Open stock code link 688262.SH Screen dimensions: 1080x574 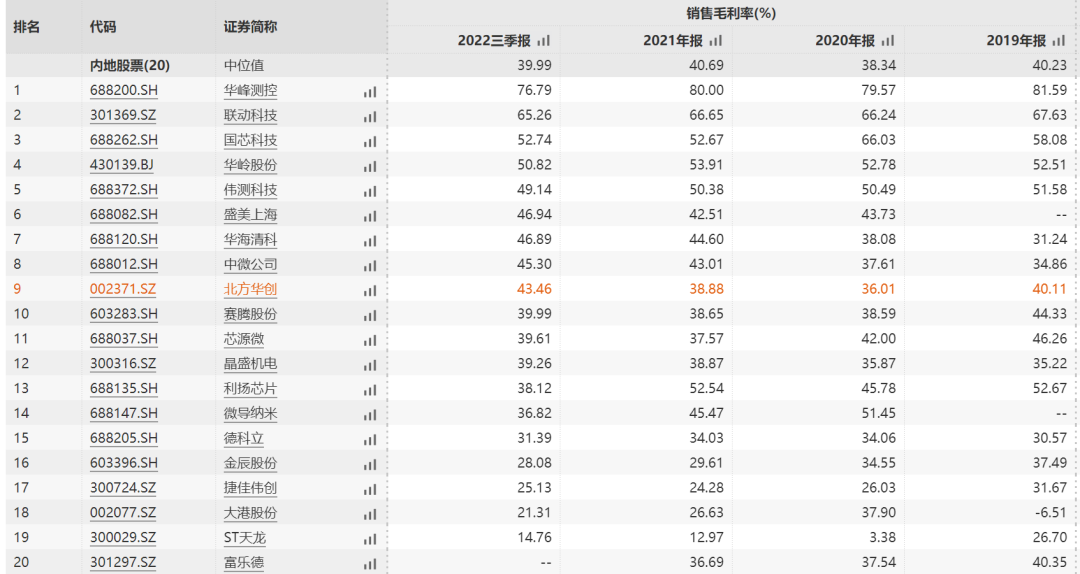(x=124, y=140)
